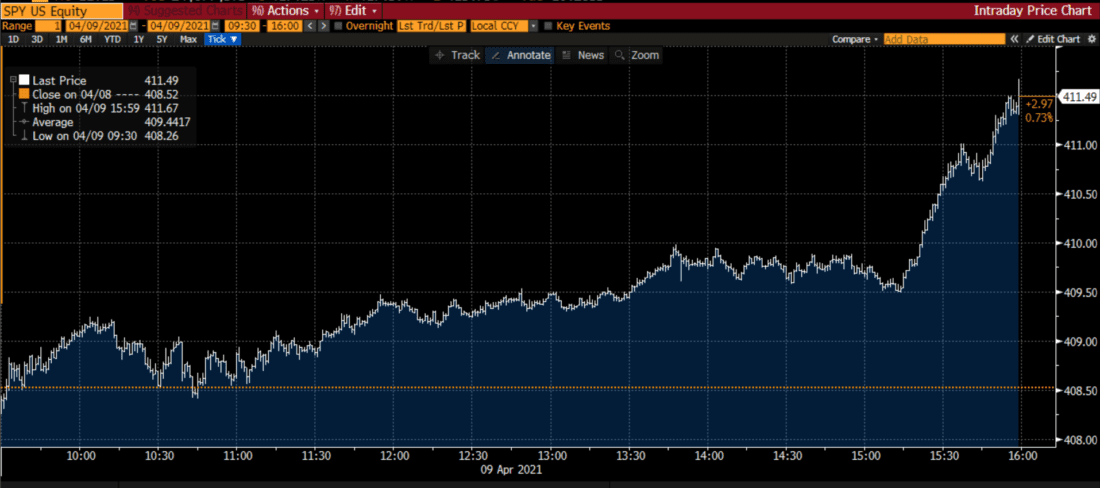Click the double-chevron collapse icon beside Add Data
This screenshot has width=1100, height=488.
(1014, 39)
